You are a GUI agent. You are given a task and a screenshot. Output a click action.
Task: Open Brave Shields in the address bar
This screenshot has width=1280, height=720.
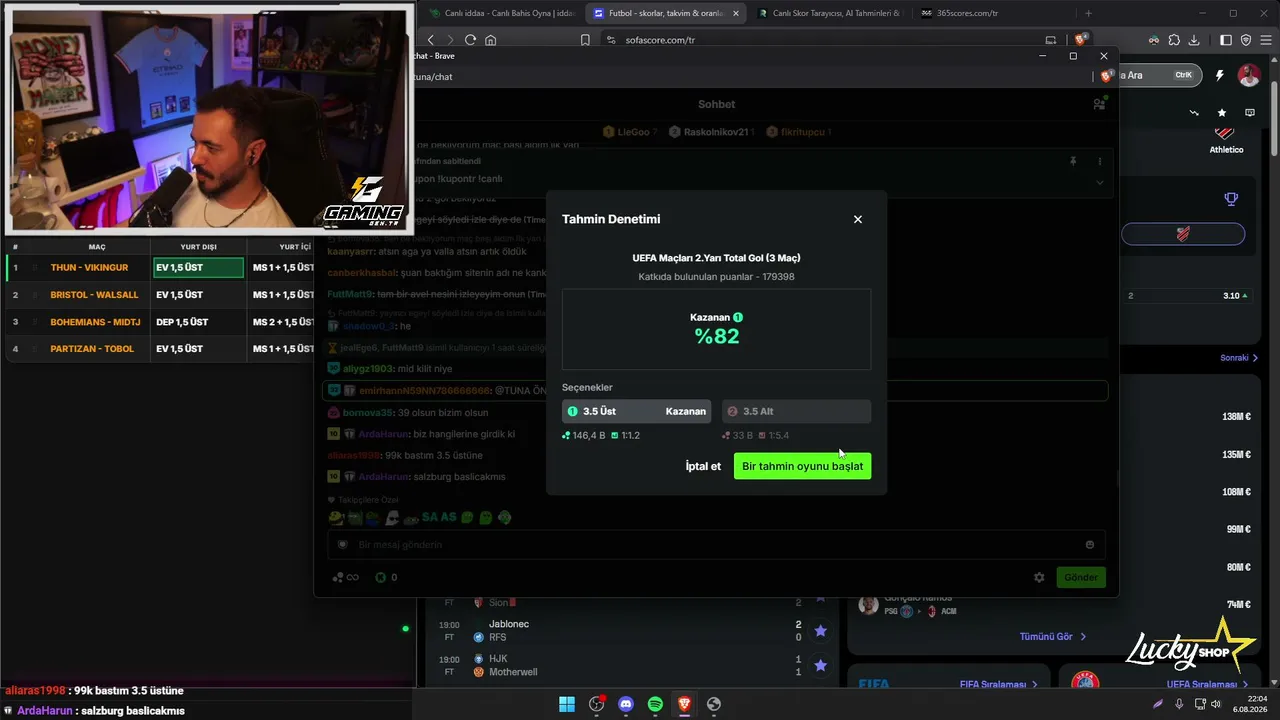click(1081, 40)
